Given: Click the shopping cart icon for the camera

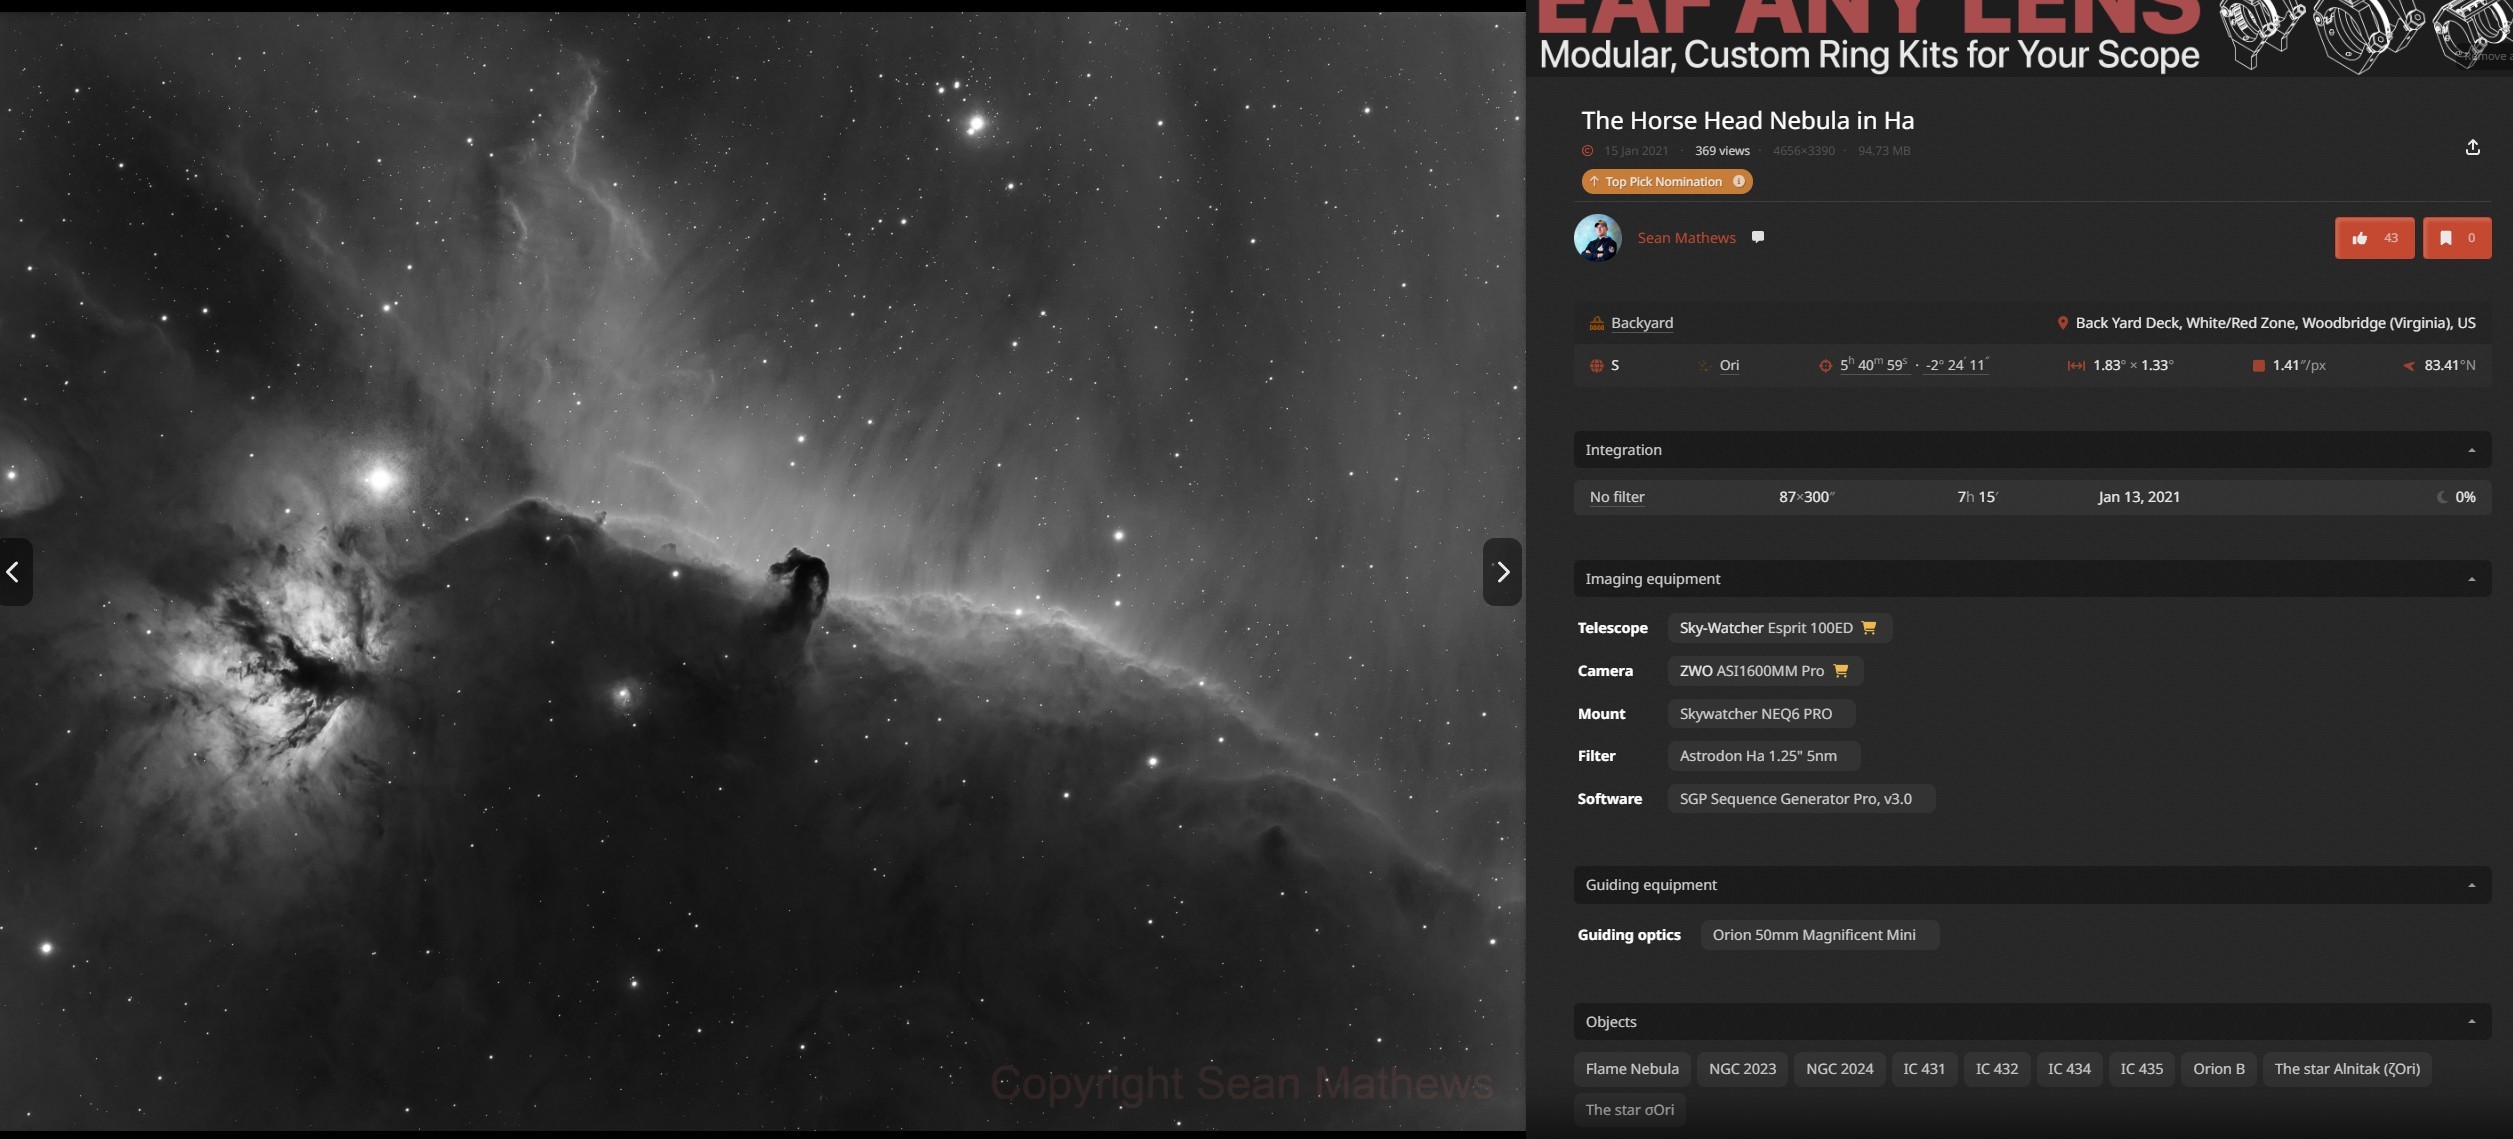Looking at the screenshot, I should [1840, 671].
